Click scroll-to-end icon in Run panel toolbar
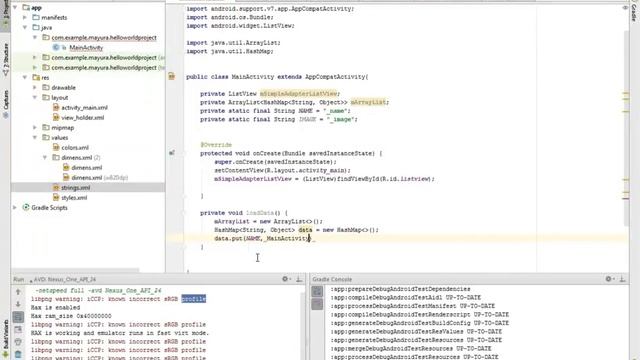The width and height of the screenshot is (640, 360). coord(18,329)
